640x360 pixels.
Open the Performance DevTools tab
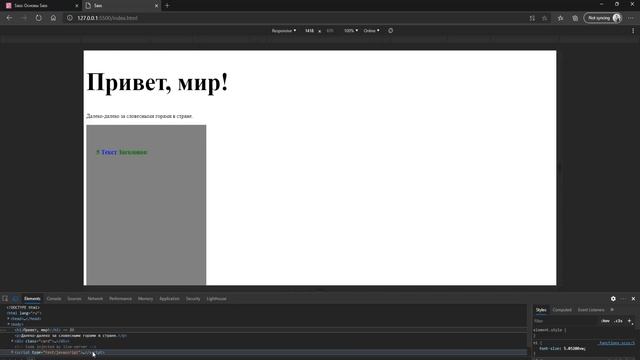click(120, 299)
